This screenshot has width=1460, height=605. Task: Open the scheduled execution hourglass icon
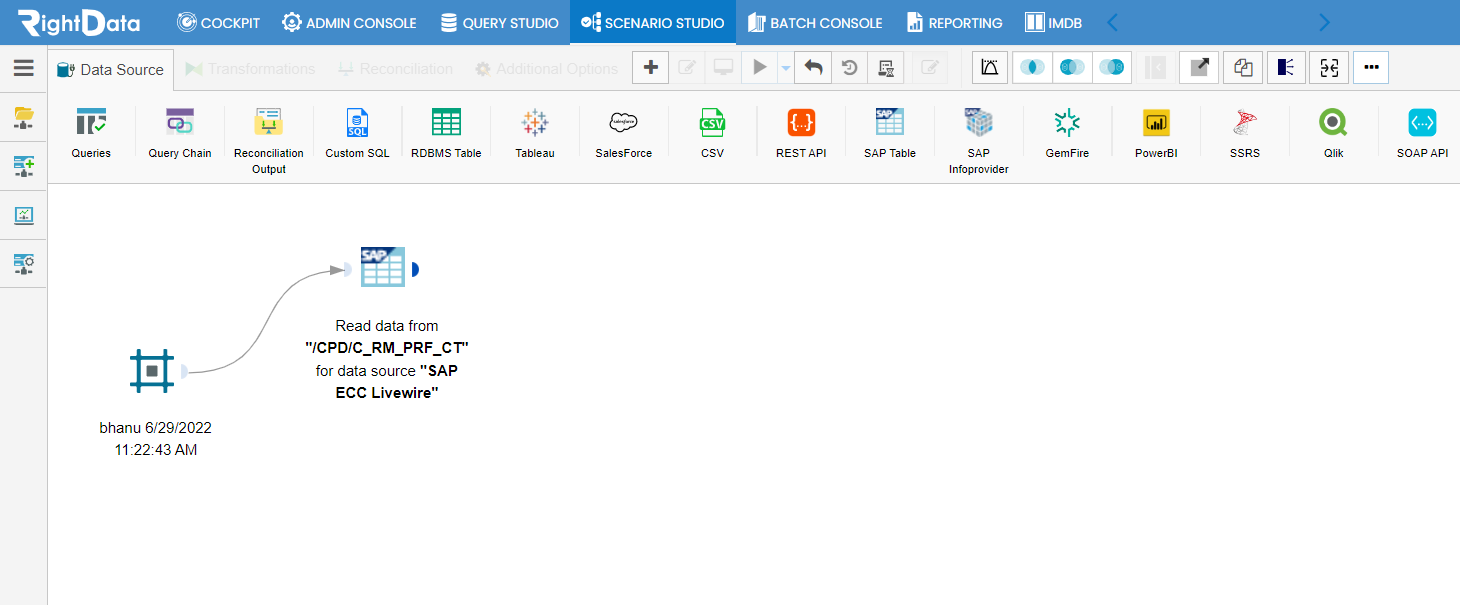885,67
